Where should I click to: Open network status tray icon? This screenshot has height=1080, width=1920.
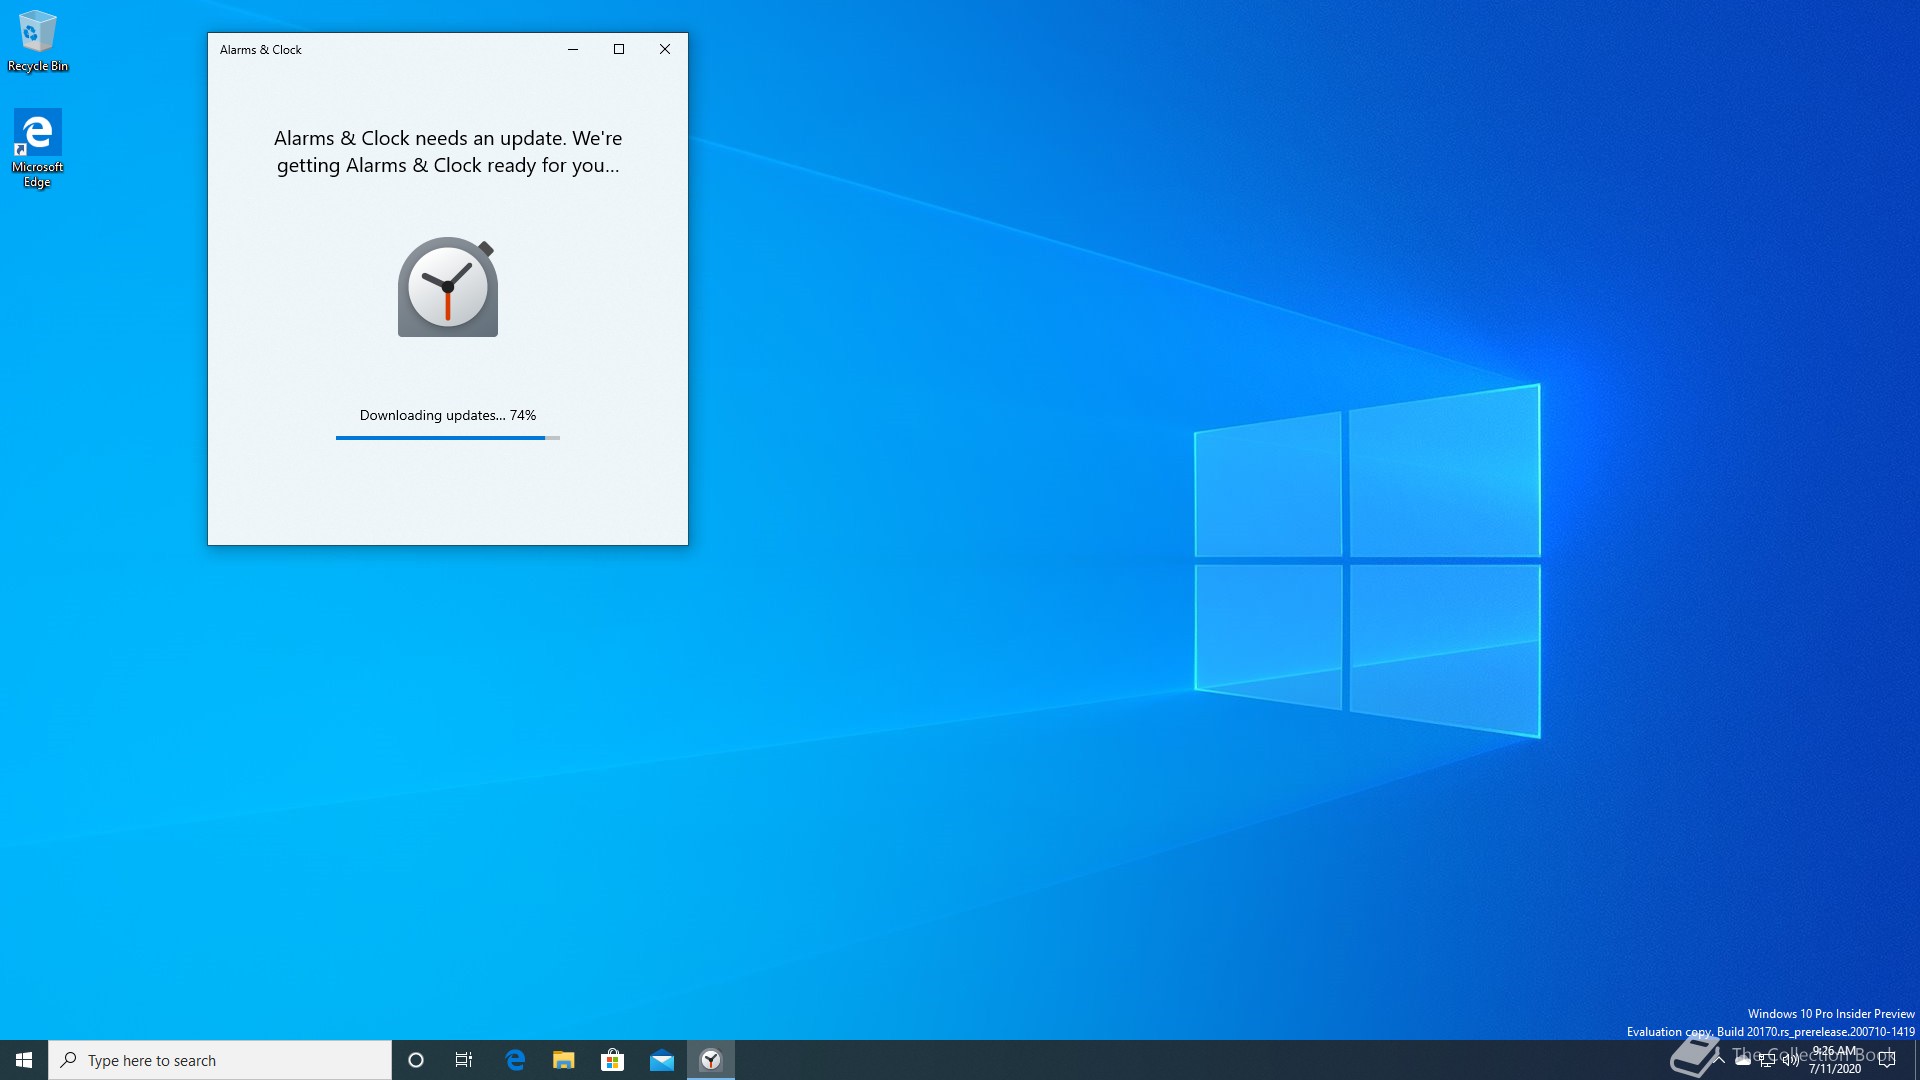pos(1767,1060)
